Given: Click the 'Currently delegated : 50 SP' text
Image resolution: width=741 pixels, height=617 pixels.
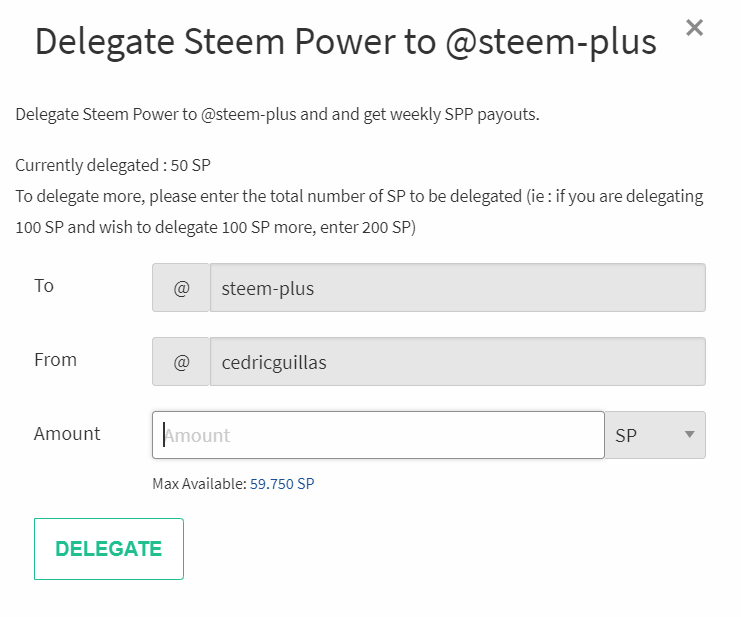Looking at the screenshot, I should tap(113, 165).
